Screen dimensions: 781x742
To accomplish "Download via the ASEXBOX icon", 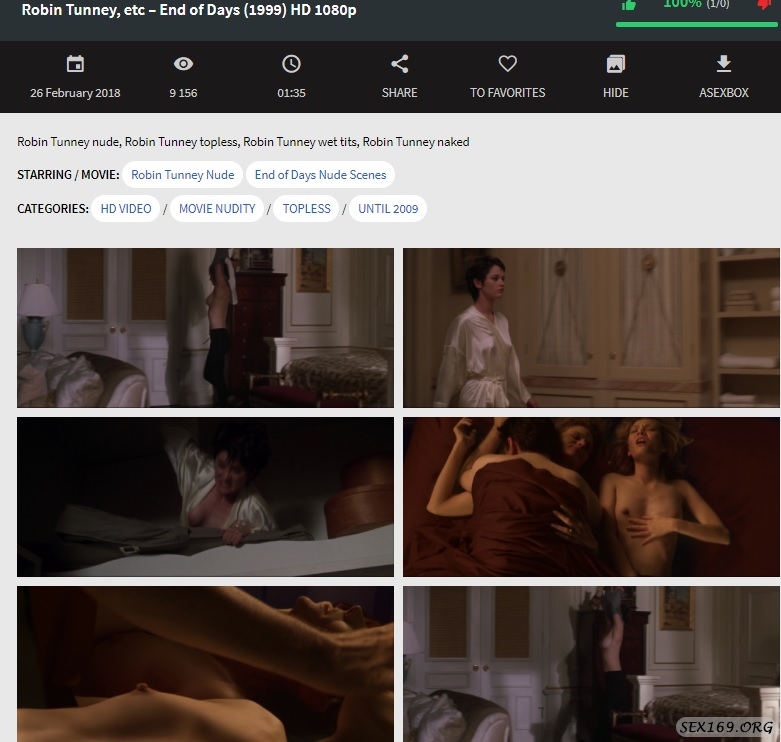I will (x=724, y=75).
